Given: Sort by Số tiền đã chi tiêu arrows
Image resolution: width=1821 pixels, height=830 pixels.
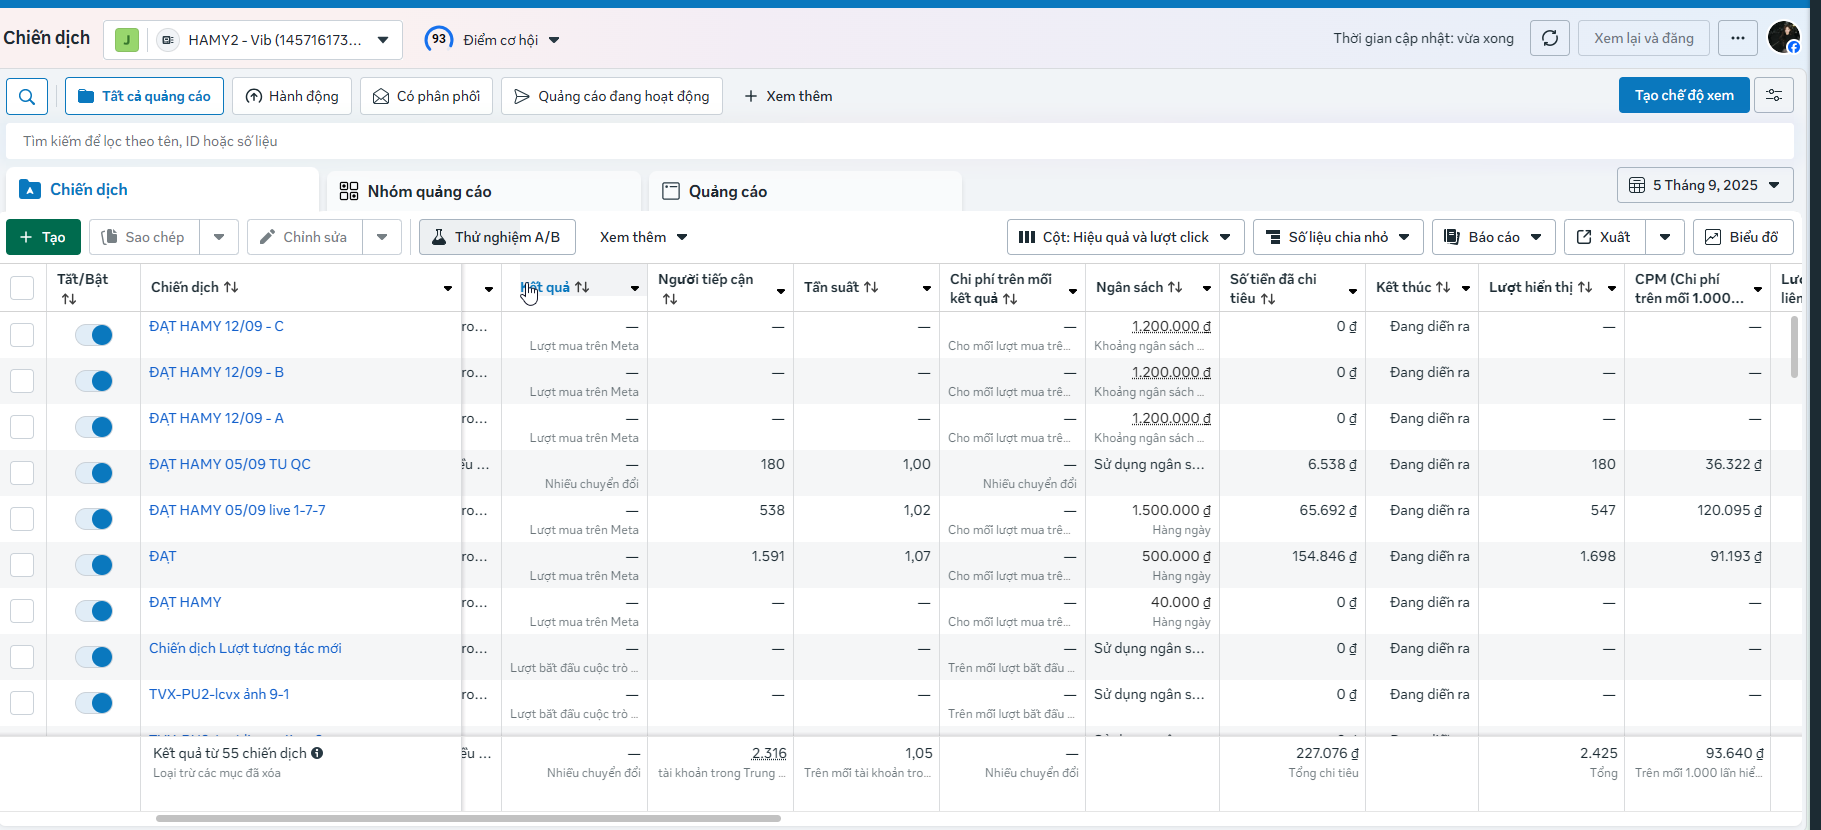Looking at the screenshot, I should (x=1268, y=299).
